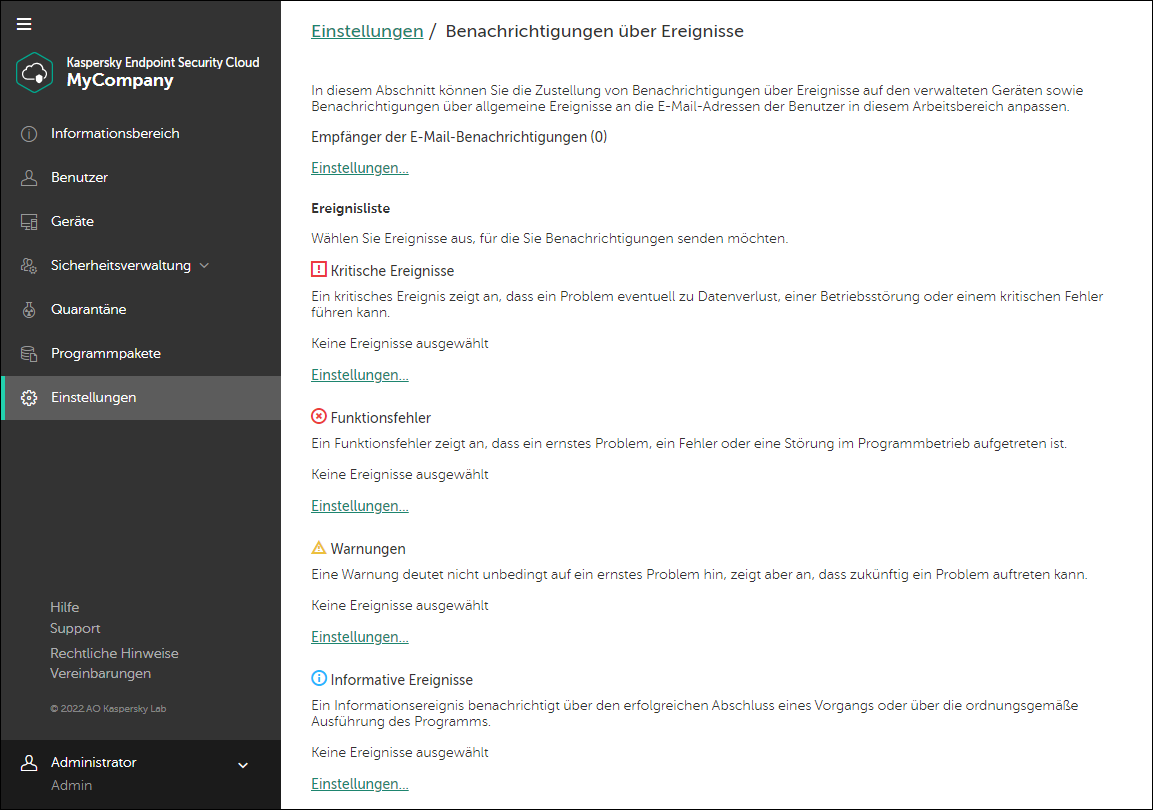Expand the Administrator account dropdown arrow

[243, 765]
